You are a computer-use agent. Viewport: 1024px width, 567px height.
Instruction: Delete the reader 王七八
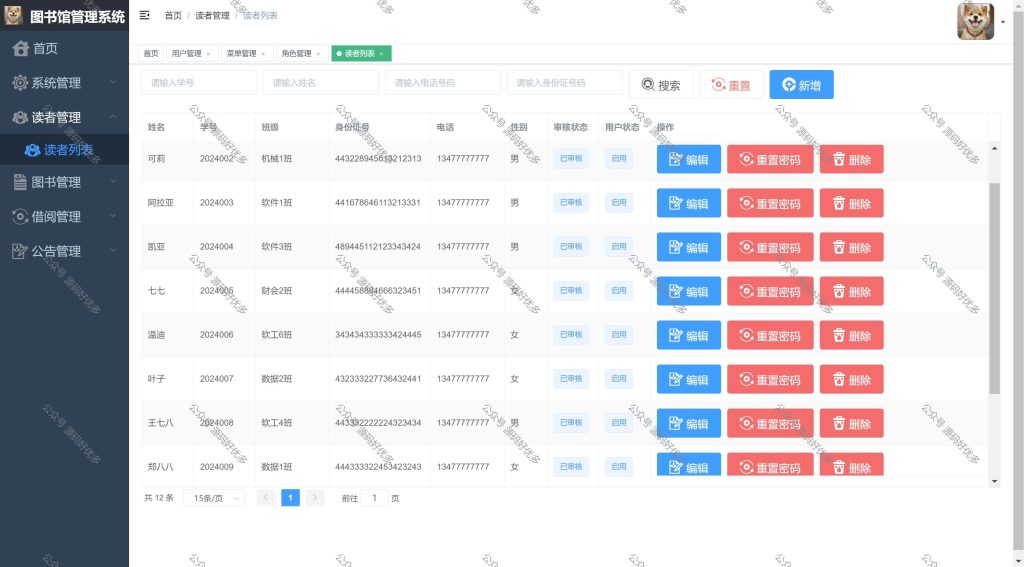tap(852, 423)
